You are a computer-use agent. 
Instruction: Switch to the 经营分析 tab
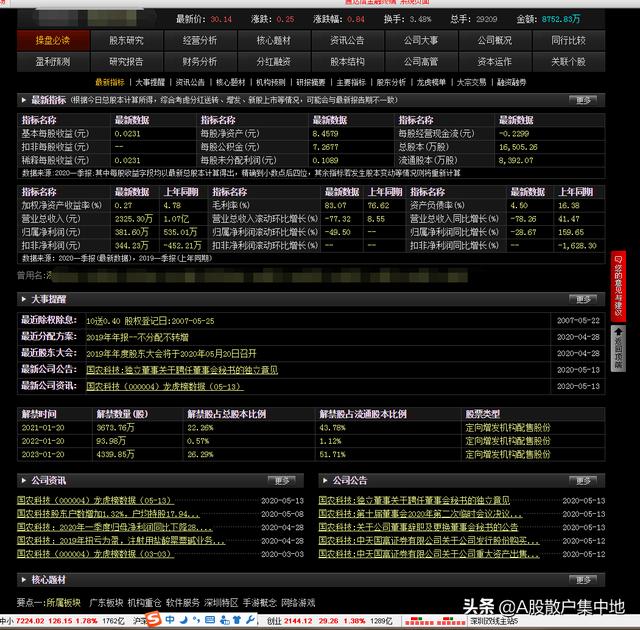(x=200, y=40)
